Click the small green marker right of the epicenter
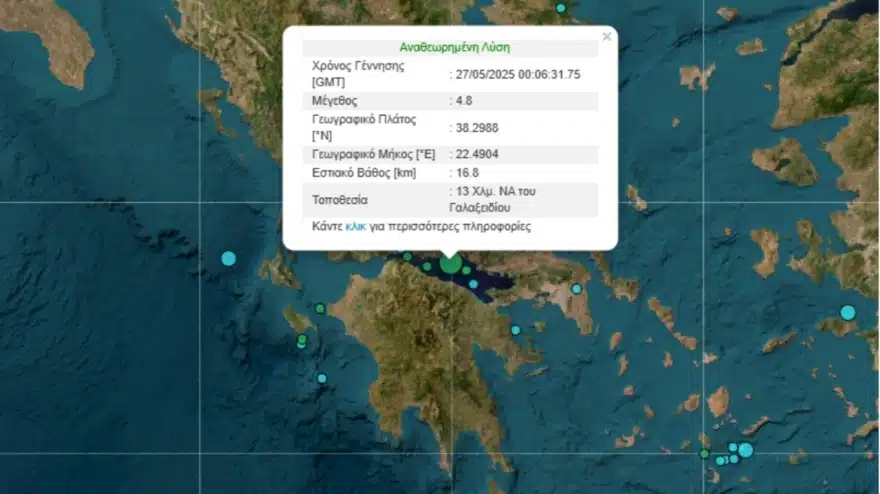 466,270
